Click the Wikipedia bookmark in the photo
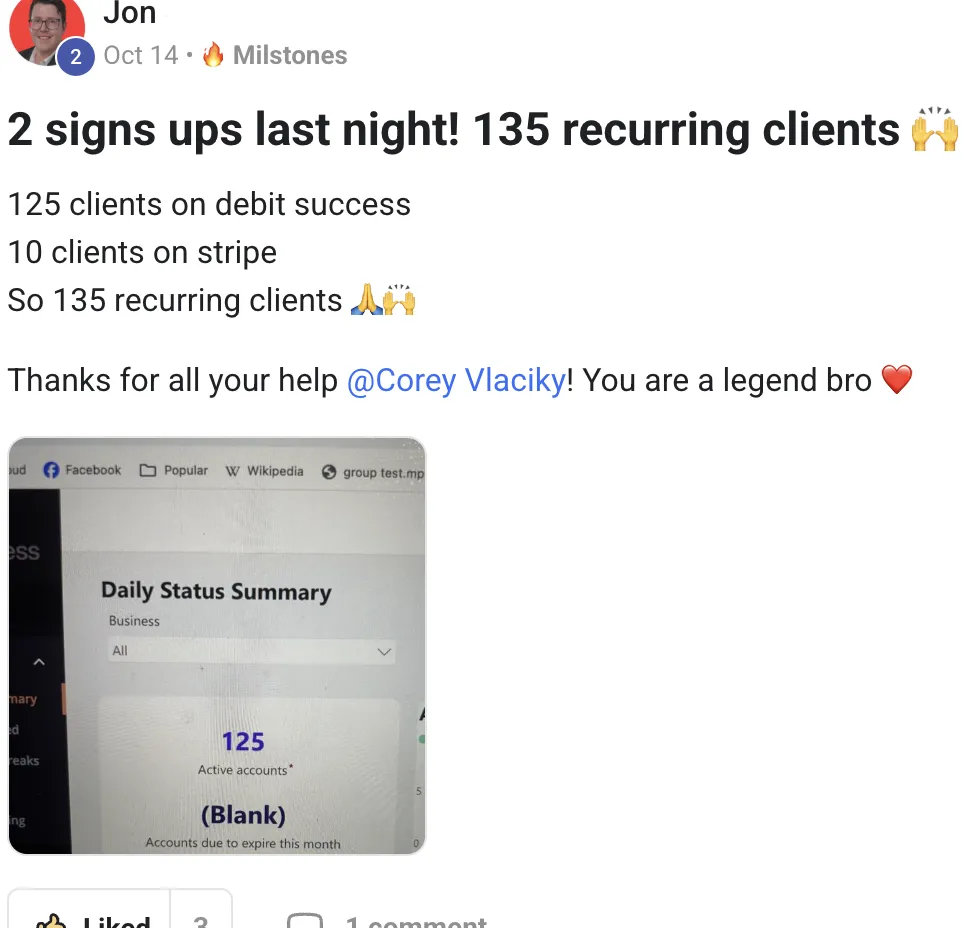This screenshot has height=928, width=970. coord(265,471)
